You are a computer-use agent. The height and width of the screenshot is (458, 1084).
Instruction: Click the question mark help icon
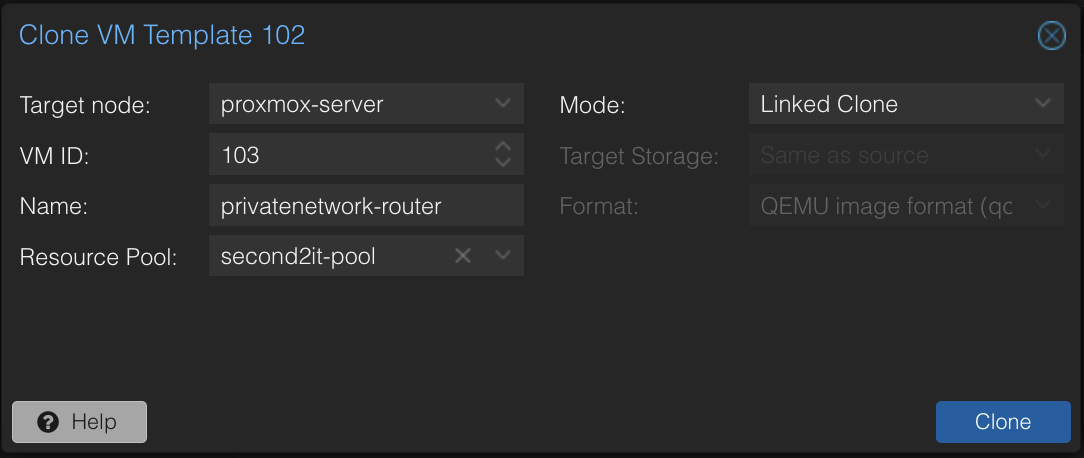pos(48,422)
